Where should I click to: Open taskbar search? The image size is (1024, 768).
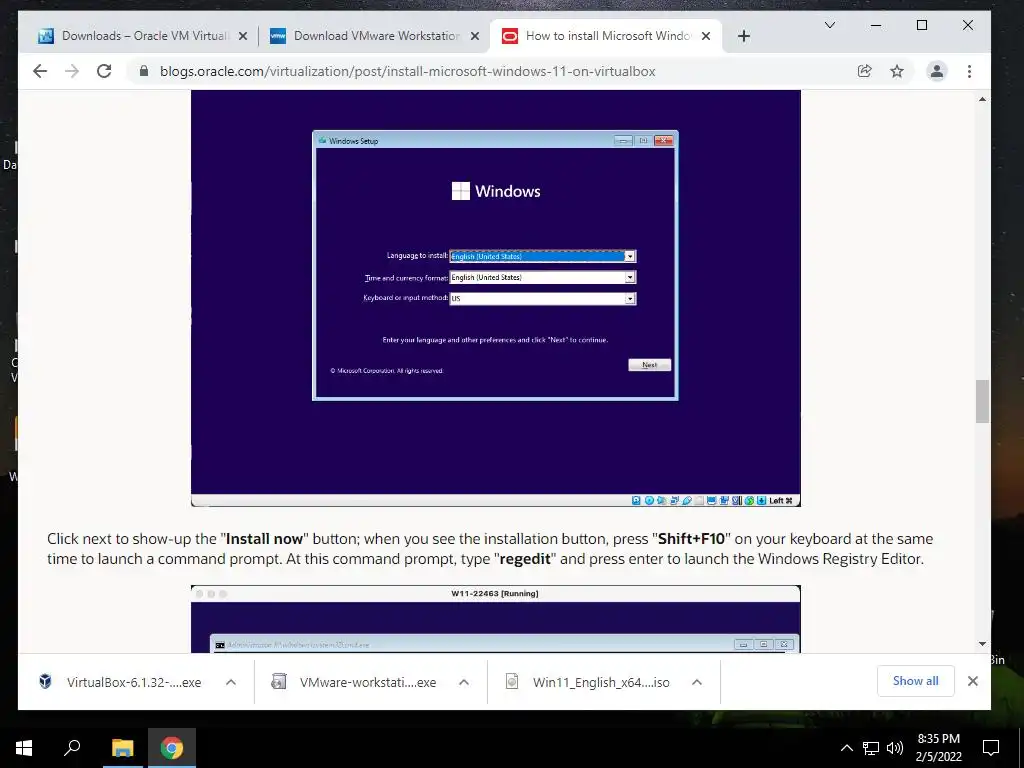click(x=72, y=748)
